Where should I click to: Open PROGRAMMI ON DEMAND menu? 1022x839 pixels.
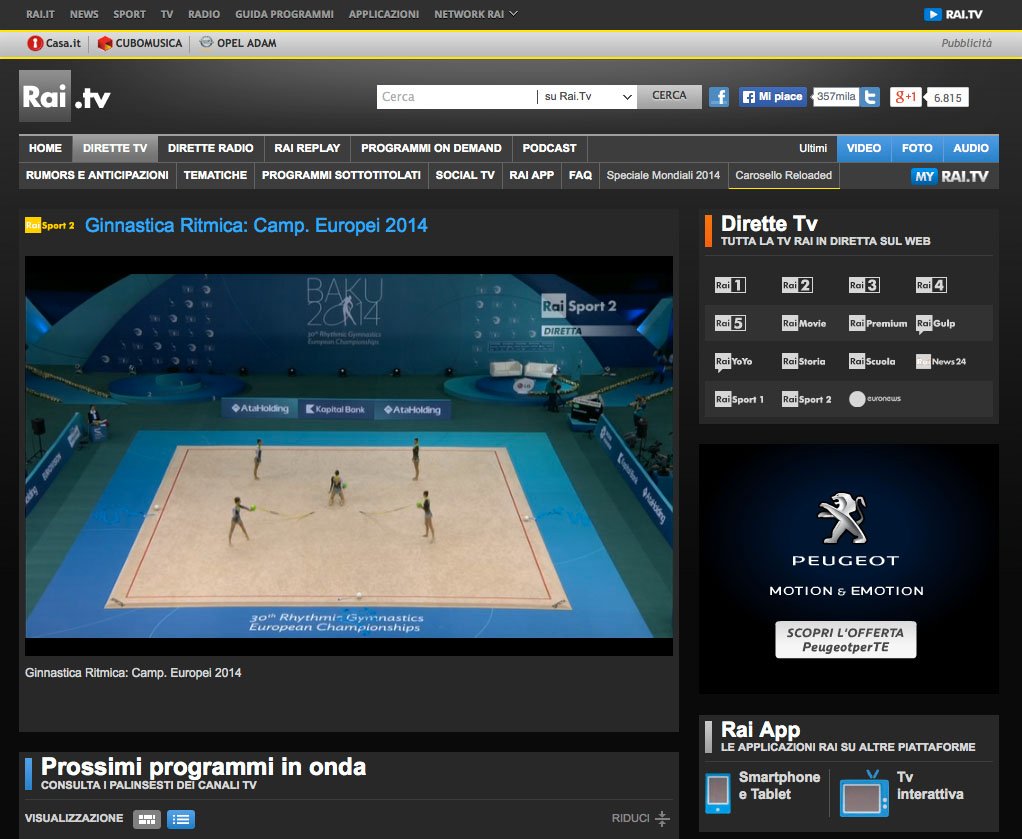click(x=431, y=148)
